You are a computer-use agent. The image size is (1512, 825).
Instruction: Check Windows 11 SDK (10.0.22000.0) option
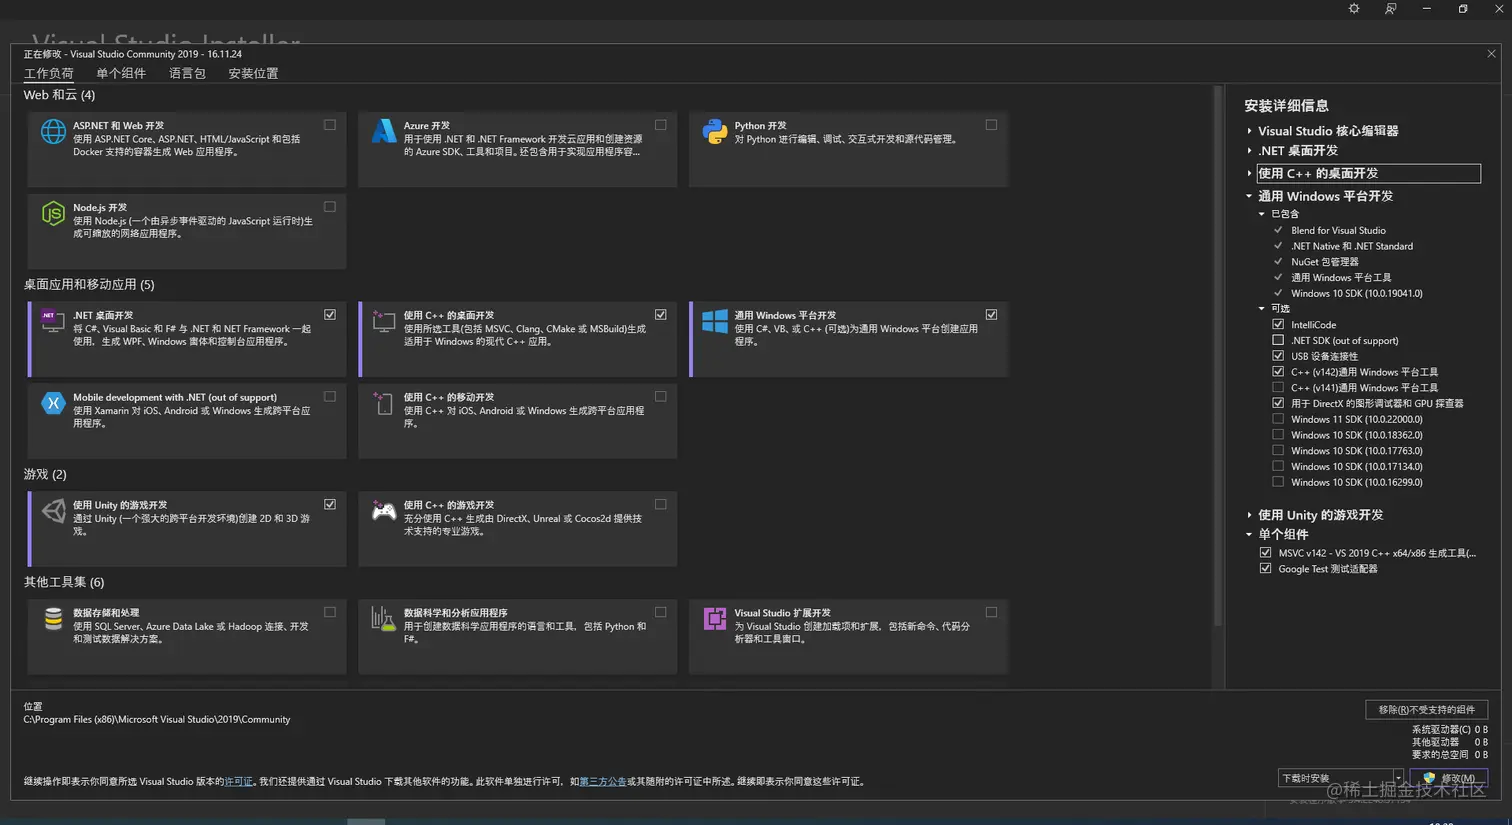(1278, 419)
